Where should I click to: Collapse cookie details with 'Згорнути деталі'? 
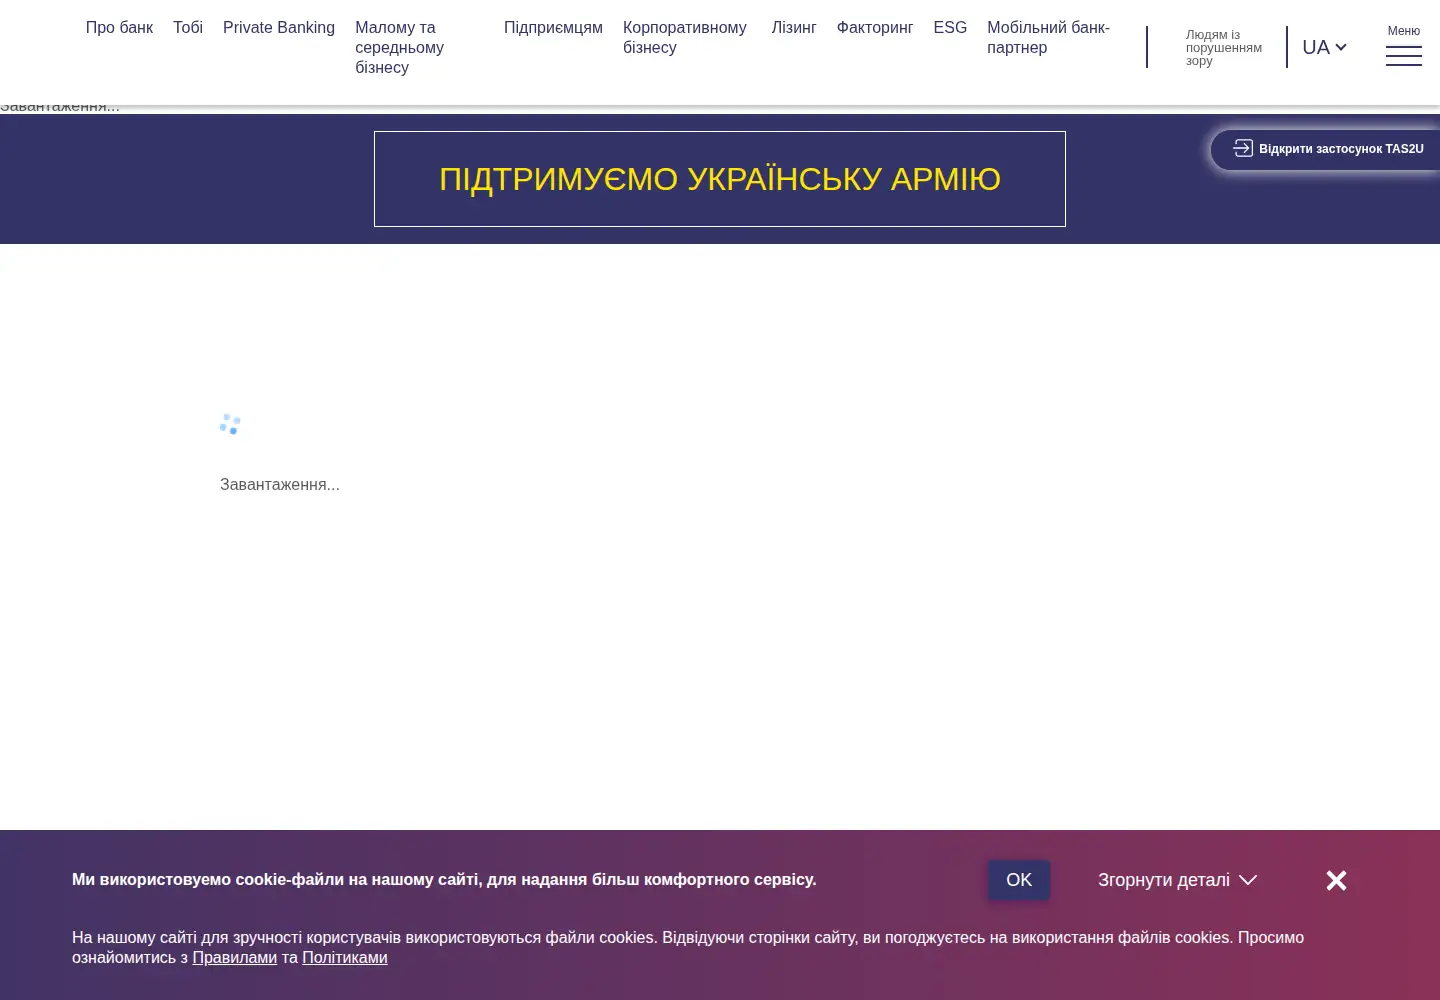coord(1177,880)
